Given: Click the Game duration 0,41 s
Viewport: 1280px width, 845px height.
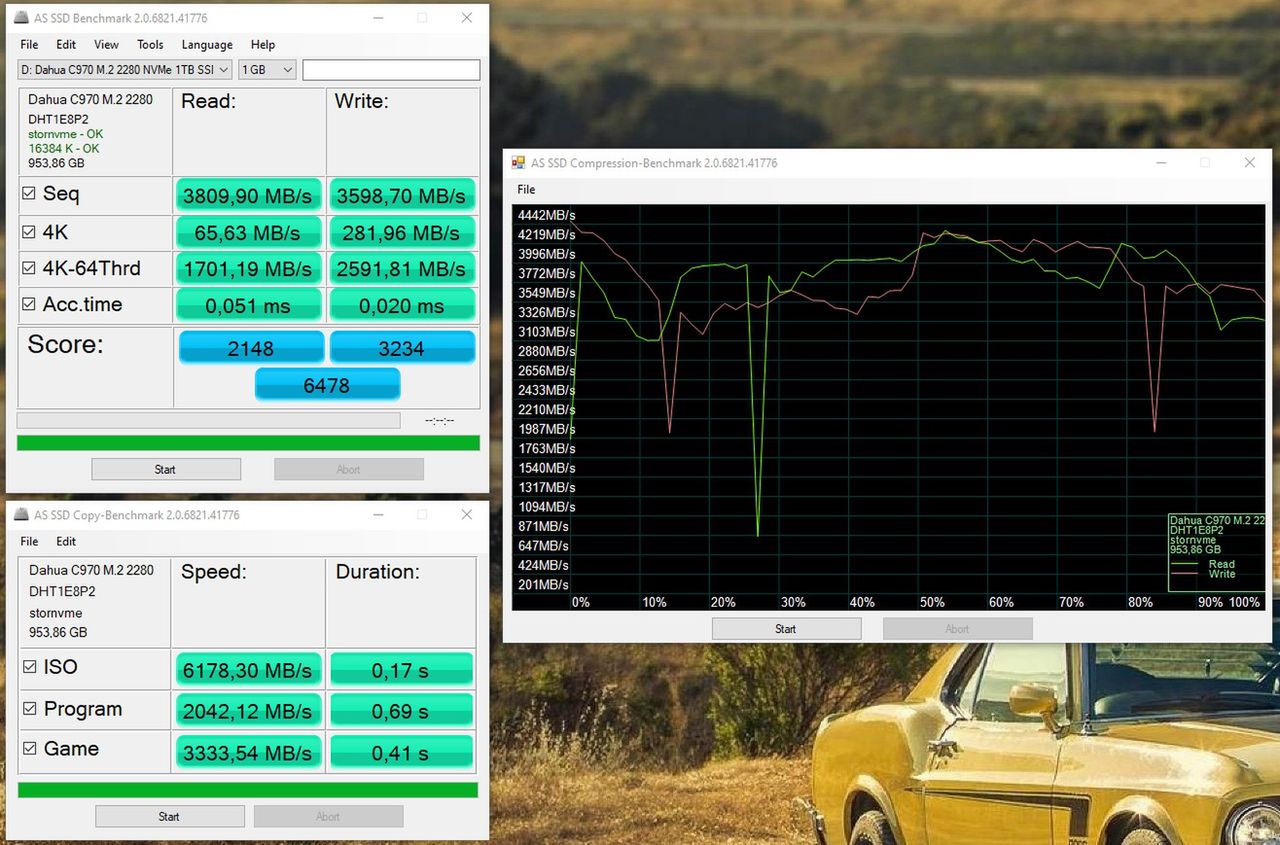Looking at the screenshot, I should tap(401, 752).
